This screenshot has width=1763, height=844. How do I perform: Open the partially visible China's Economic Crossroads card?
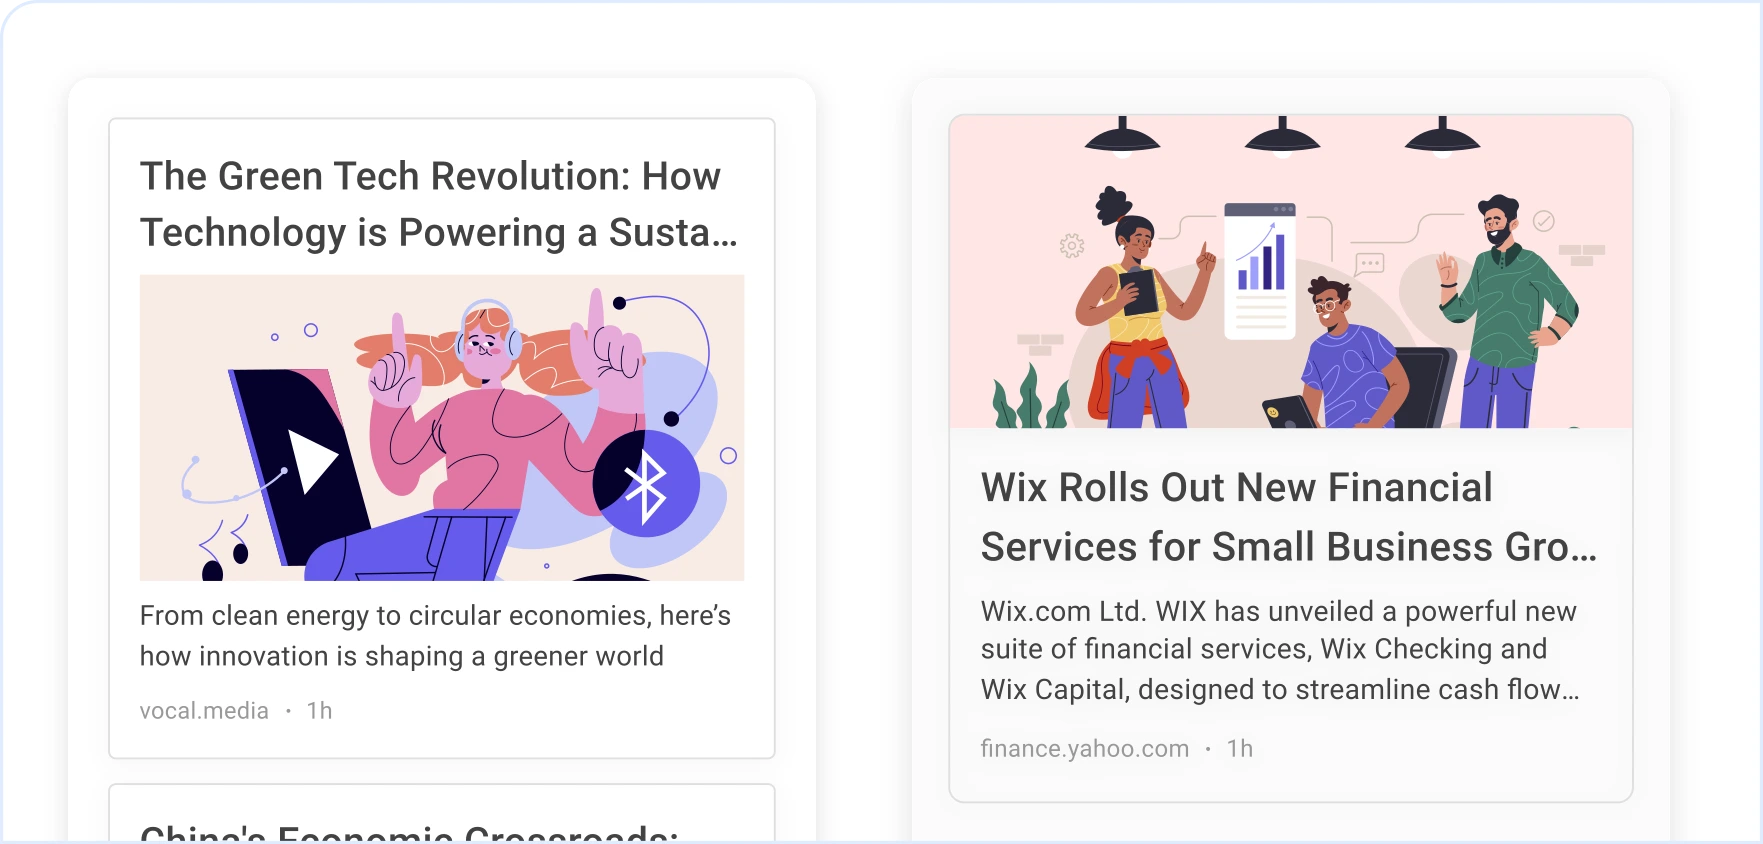[441, 822]
